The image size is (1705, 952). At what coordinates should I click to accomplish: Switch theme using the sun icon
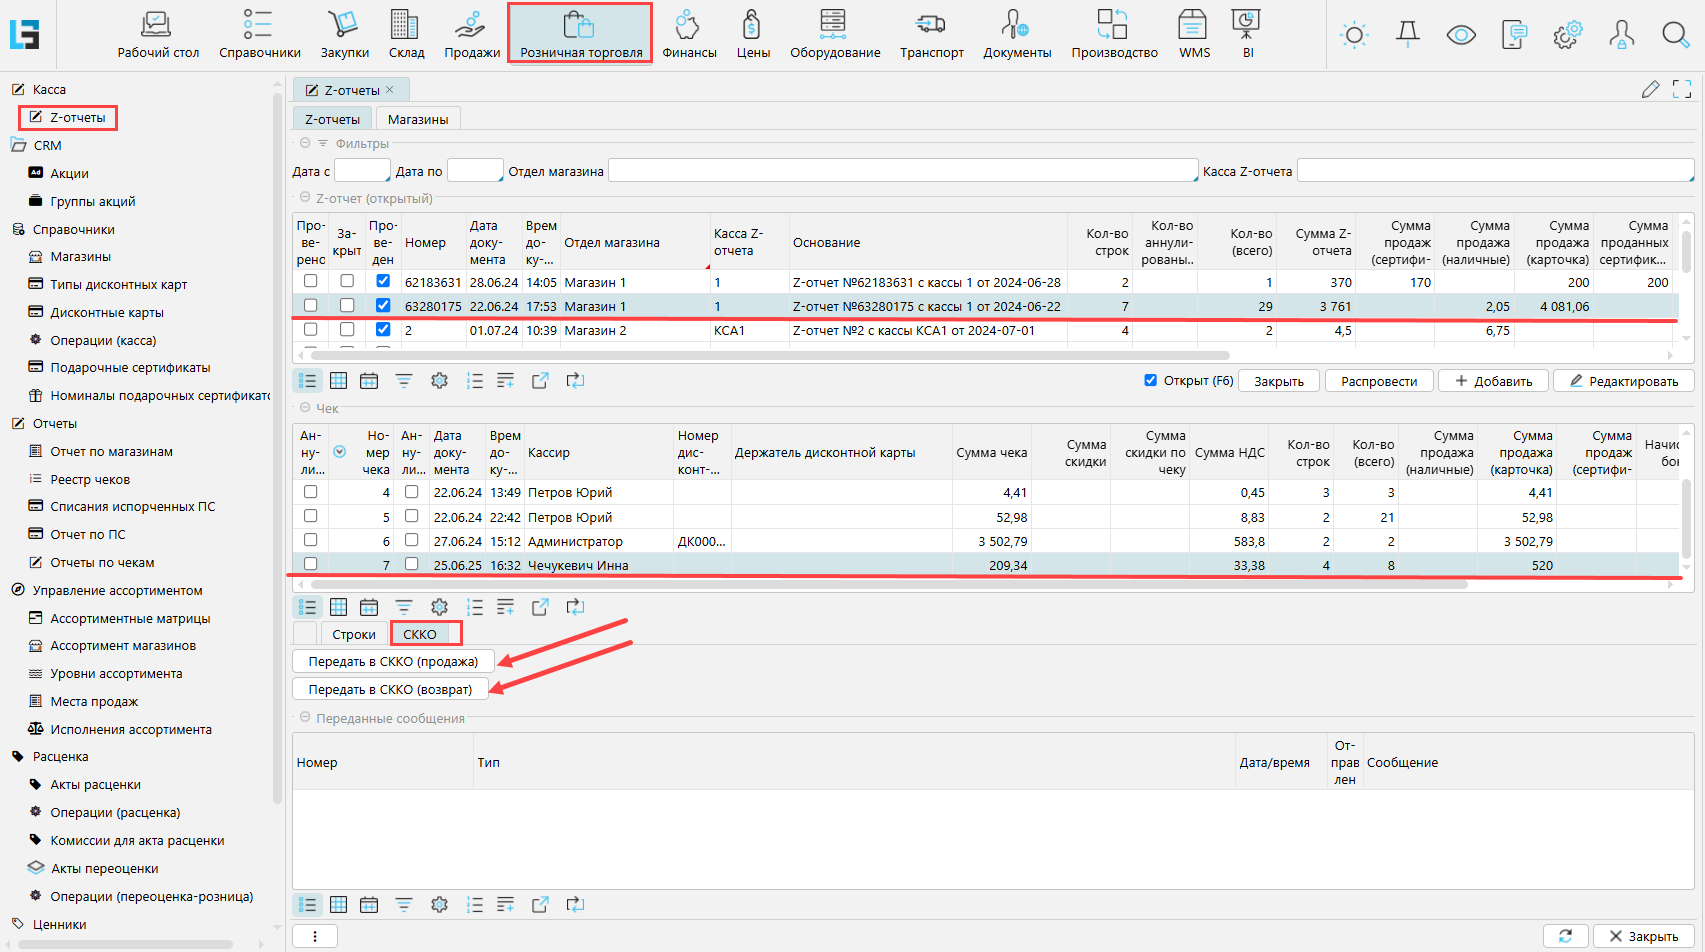click(x=1354, y=36)
